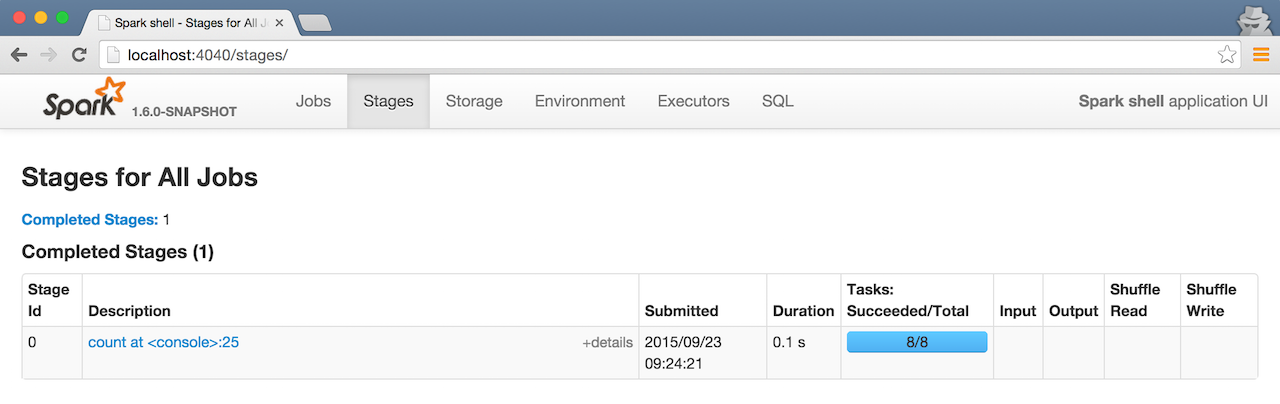Click the incognito profile icon
The image size is (1280, 404).
point(1252,20)
